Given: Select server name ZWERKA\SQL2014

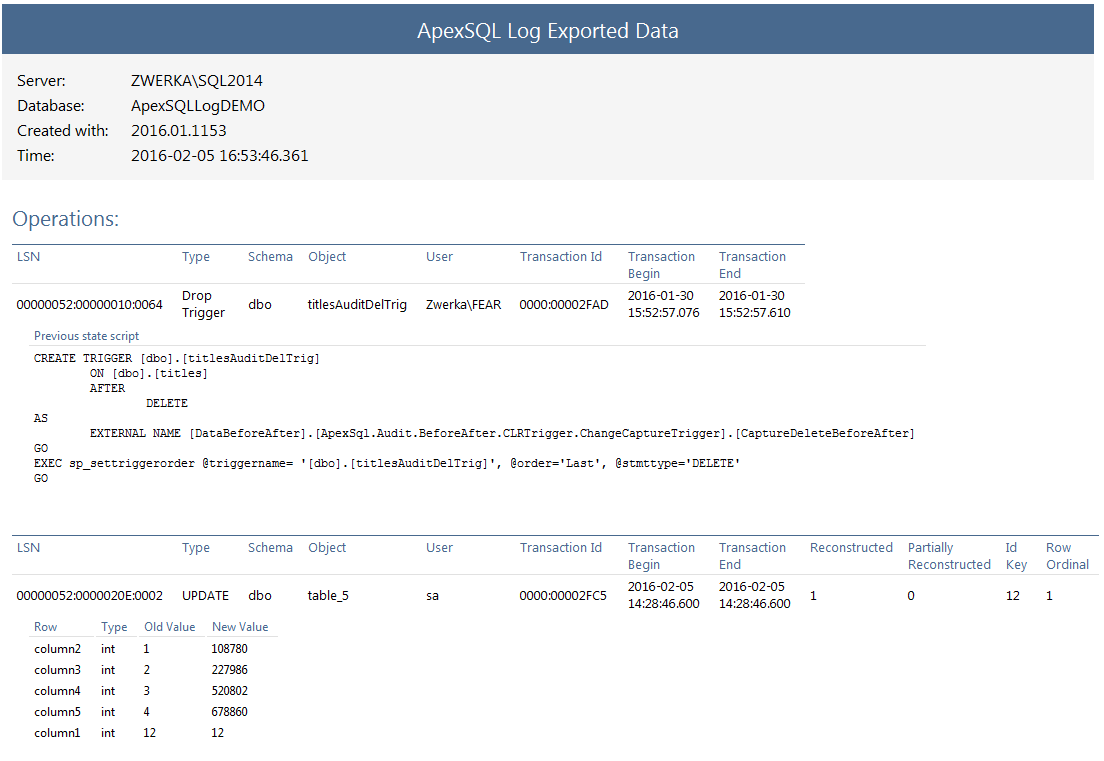Looking at the screenshot, I should 196,81.
